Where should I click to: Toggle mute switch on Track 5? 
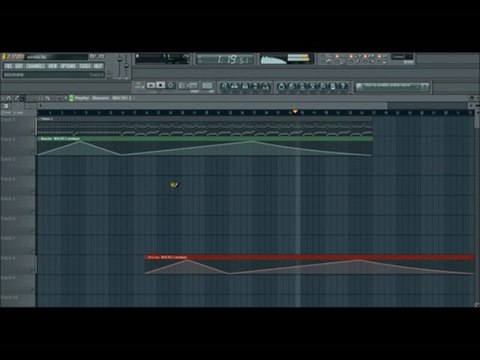click(x=33, y=211)
